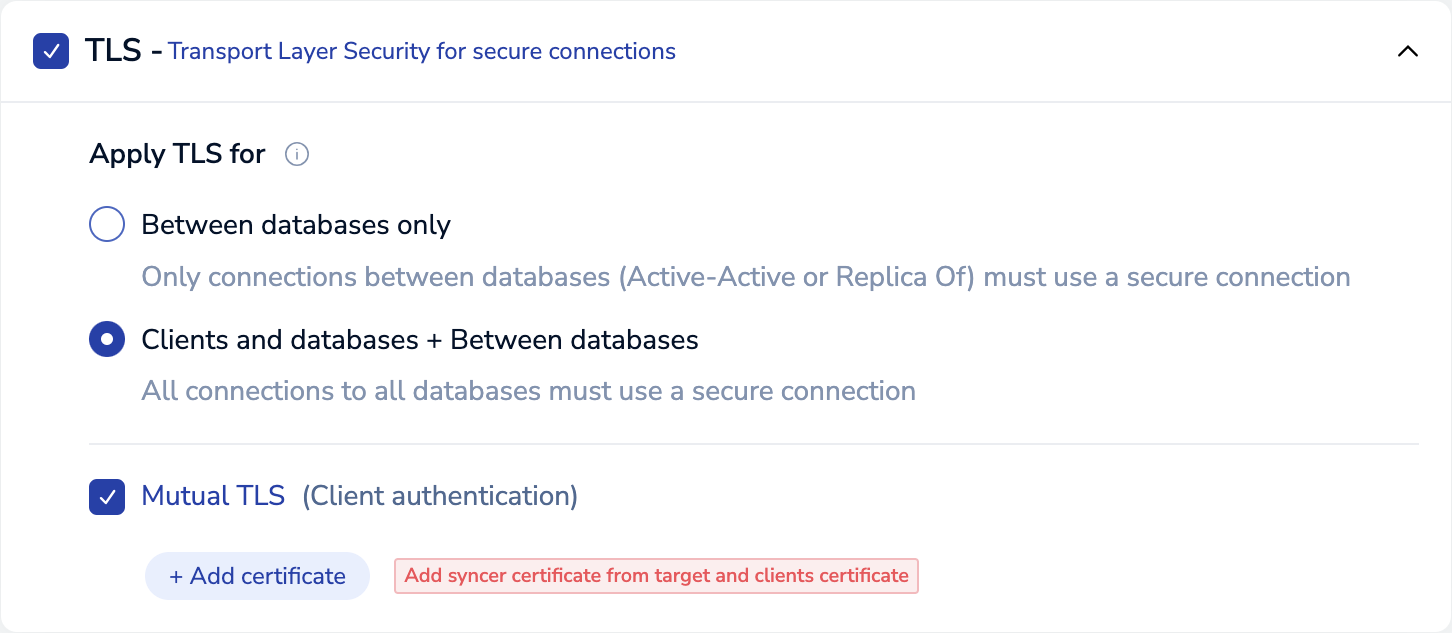Click the Apply TLS for heading
This screenshot has width=1452, height=633.
[x=177, y=154]
